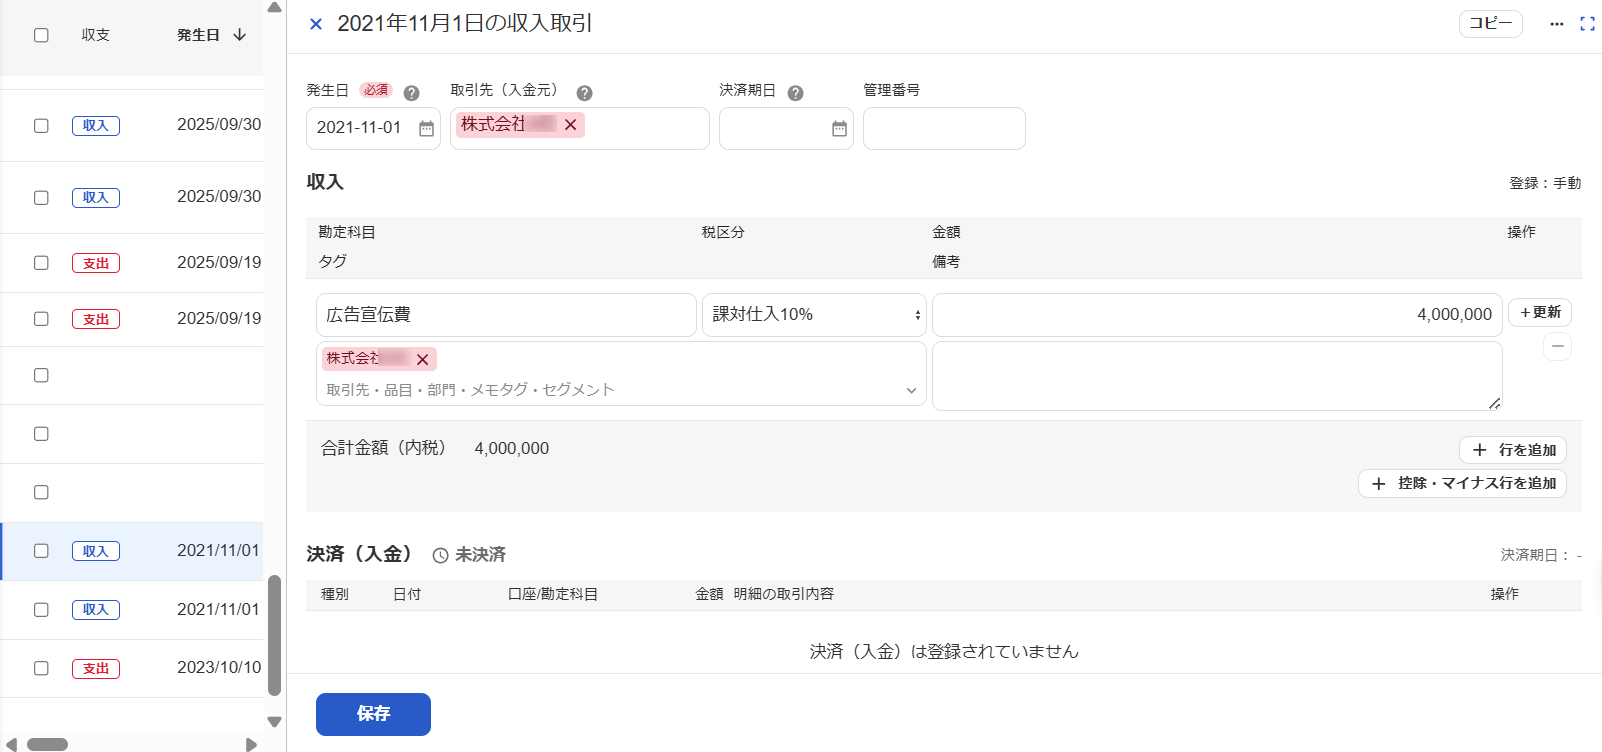Check the box in the highlighted 2021/11/01 row
The height and width of the screenshot is (752, 1602).
point(41,551)
